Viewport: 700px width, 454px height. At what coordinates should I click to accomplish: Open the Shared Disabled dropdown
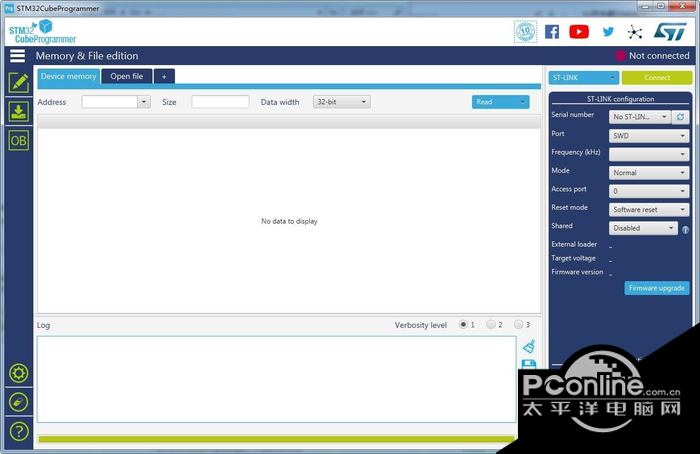pos(643,228)
